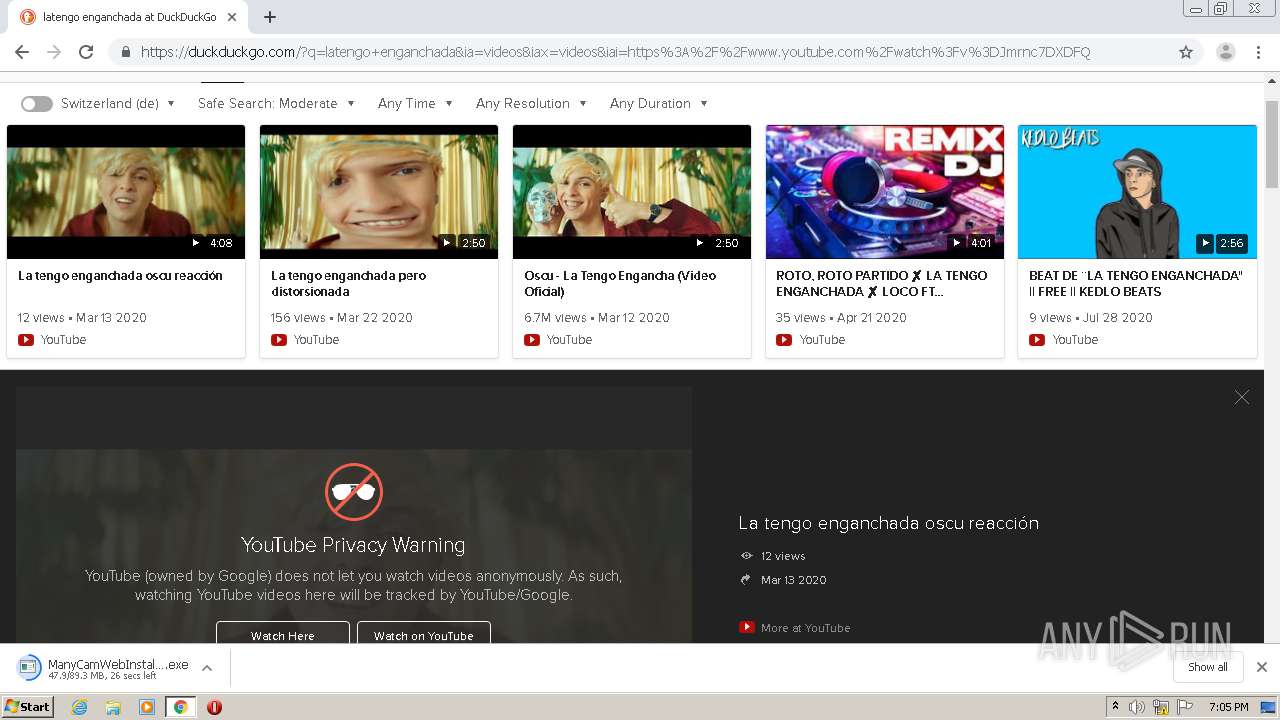Image resolution: width=1280 pixels, height=720 pixels.
Task: Click title Oscu - La Tengo Engancha (Video Oficial)
Action: 620,284
